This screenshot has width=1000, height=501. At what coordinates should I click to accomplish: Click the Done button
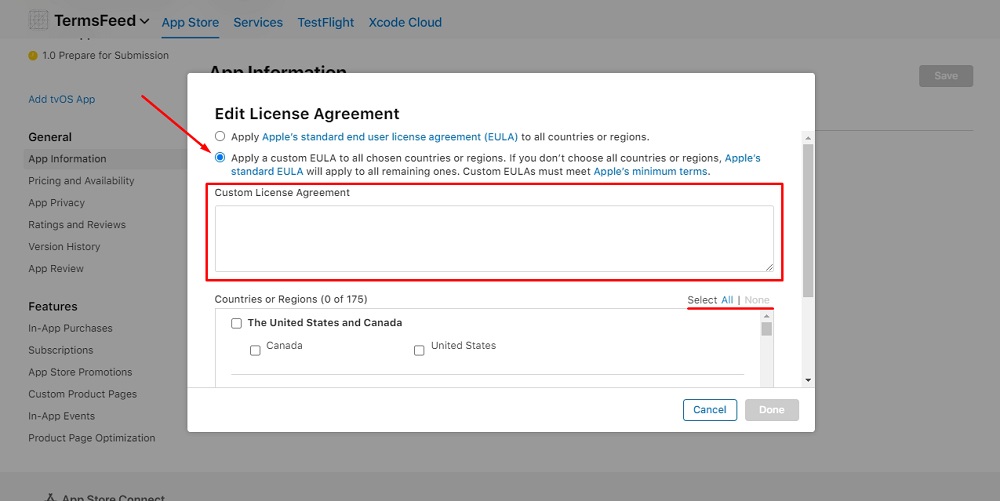tap(772, 410)
